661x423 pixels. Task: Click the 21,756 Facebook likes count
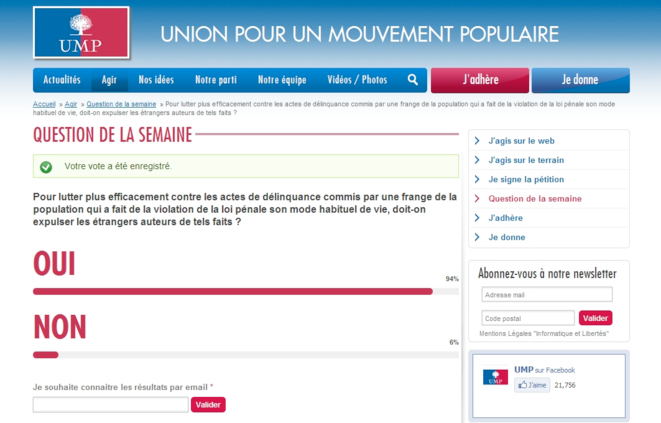point(565,385)
